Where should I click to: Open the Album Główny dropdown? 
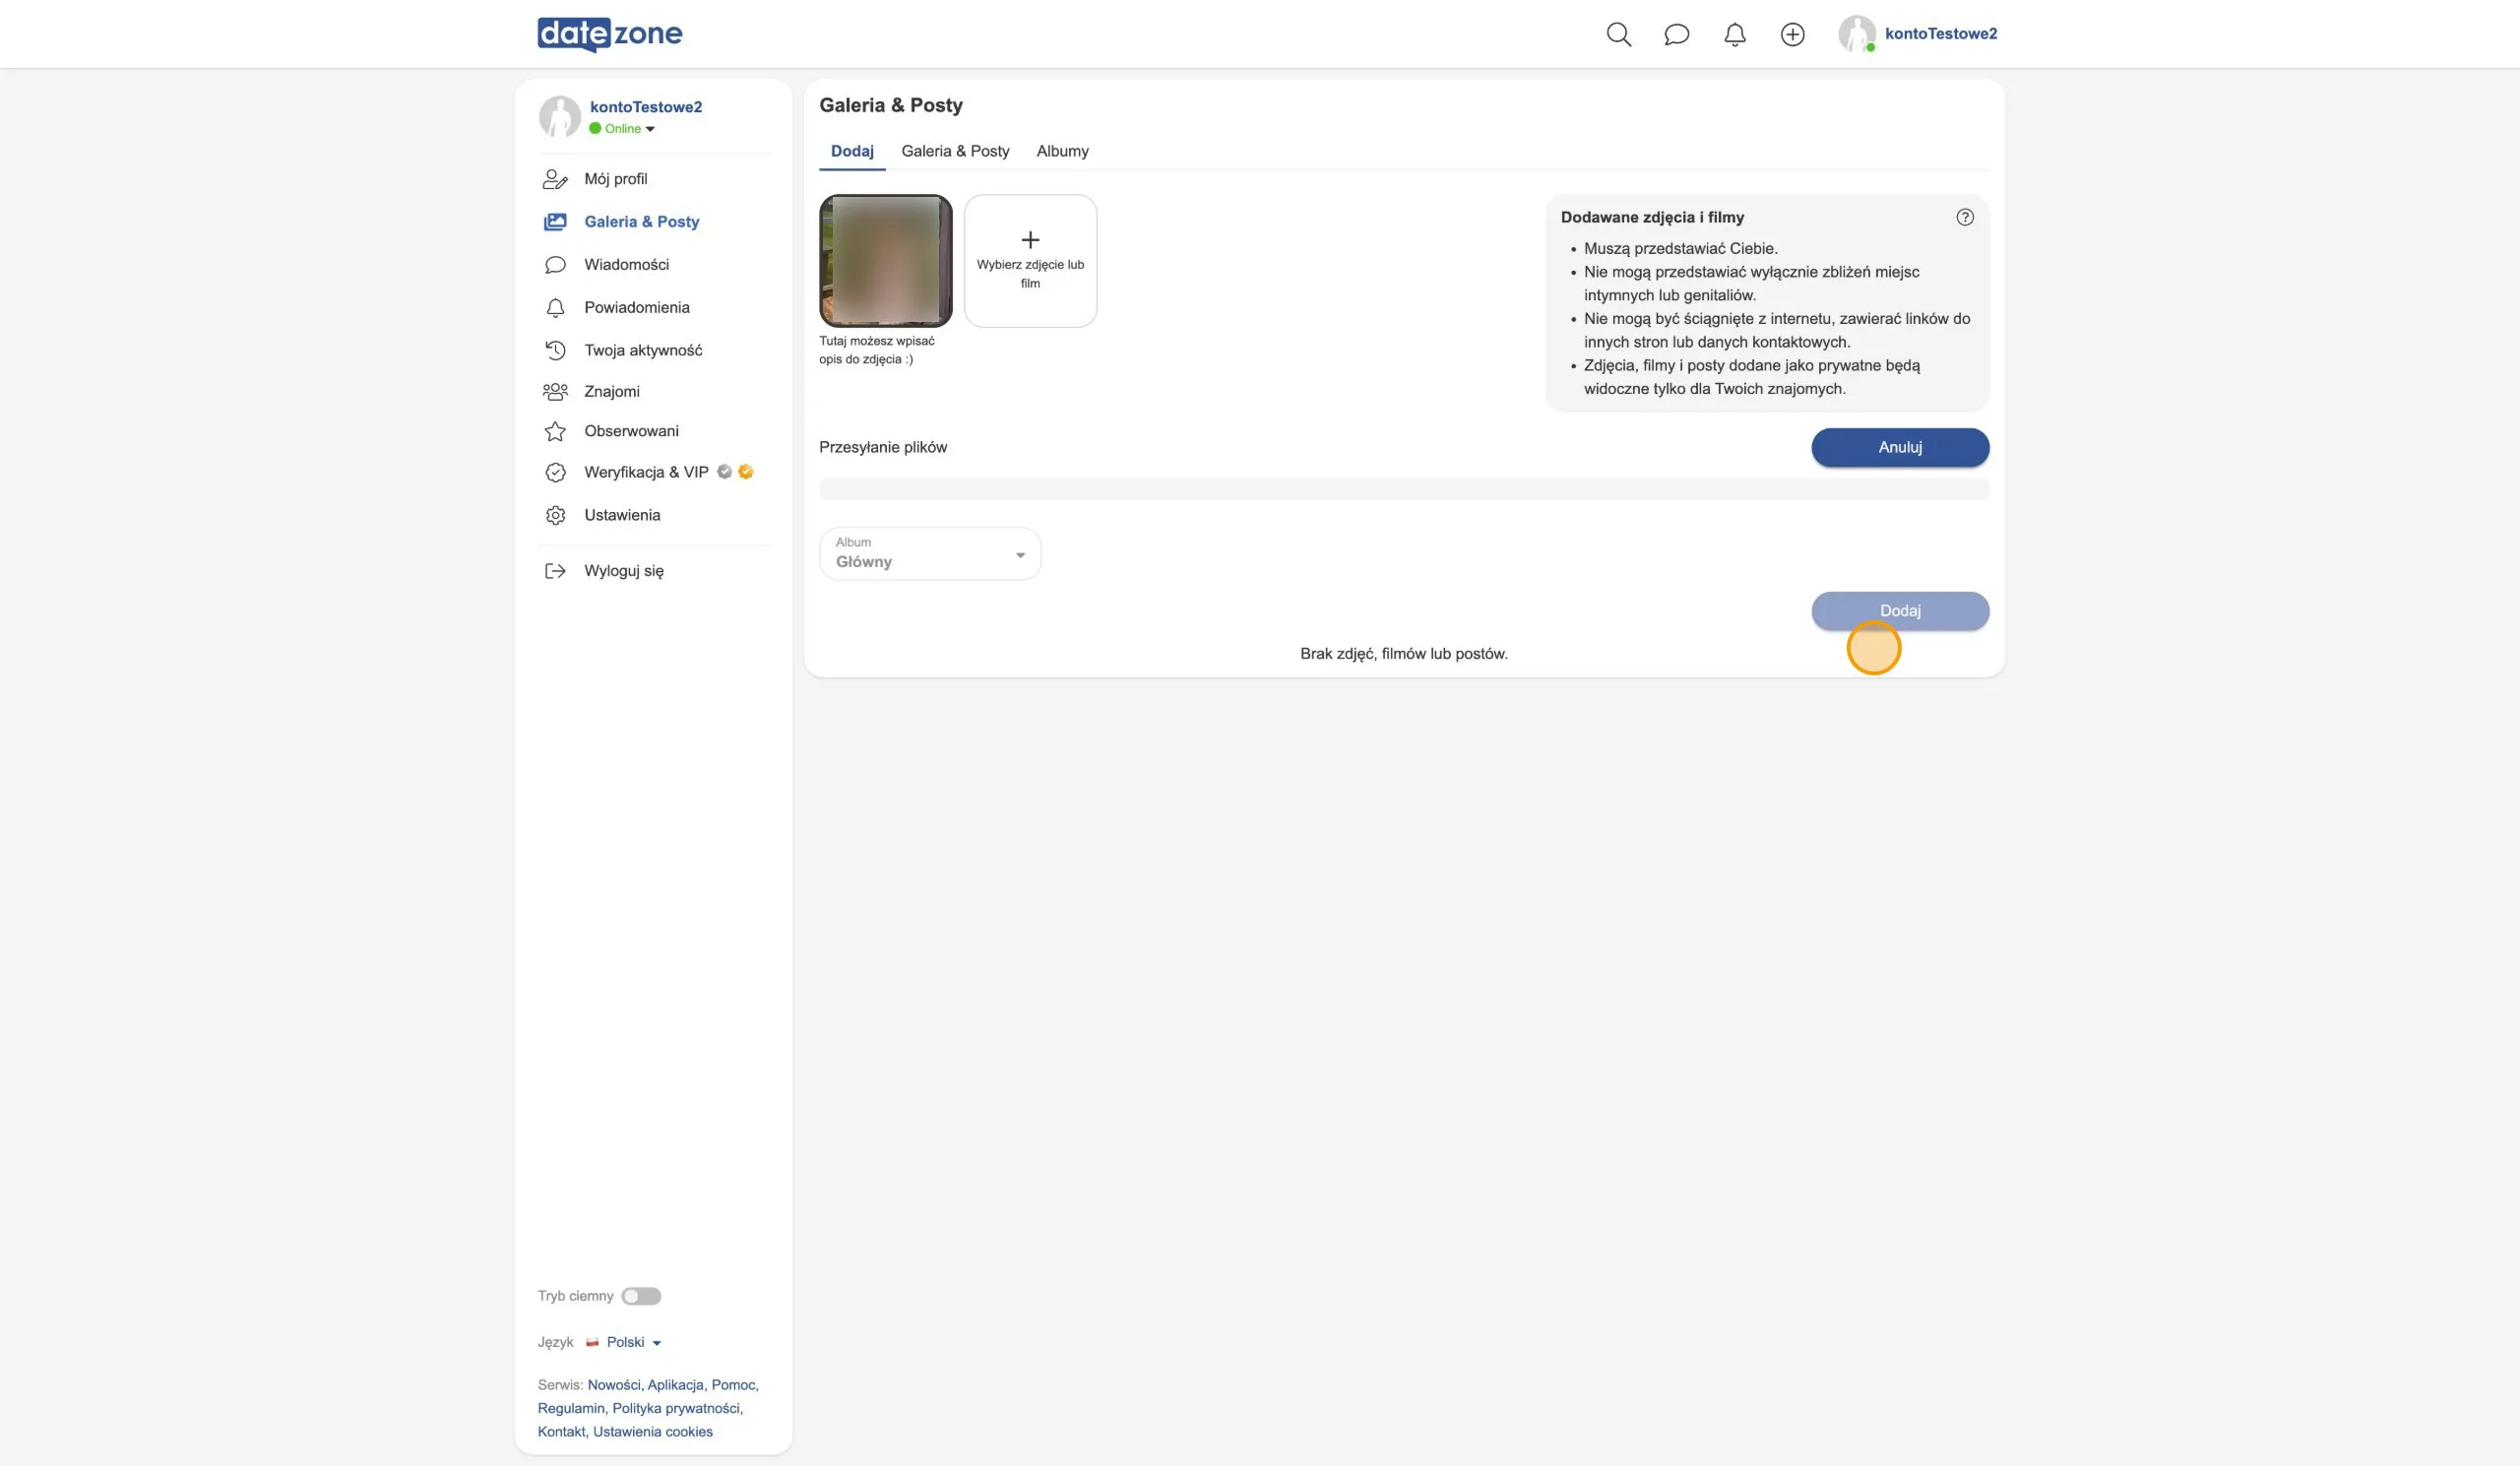930,553
